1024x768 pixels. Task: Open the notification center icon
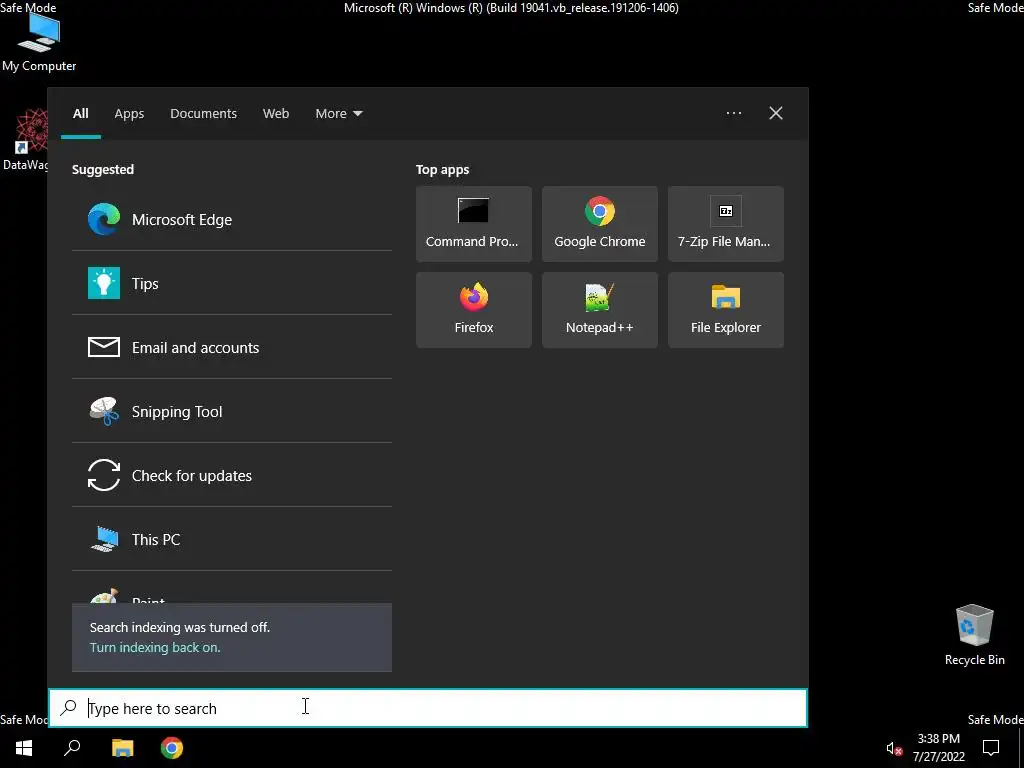pyautogui.click(x=991, y=748)
